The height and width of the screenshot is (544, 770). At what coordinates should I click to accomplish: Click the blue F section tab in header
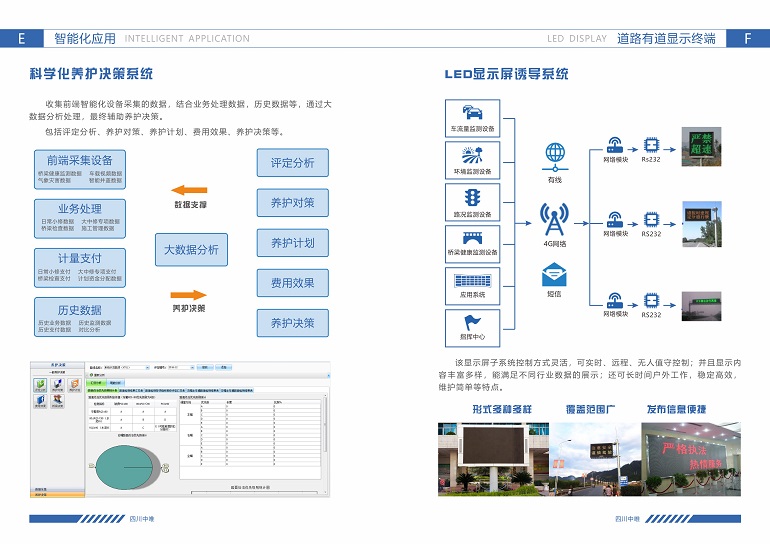coord(748,38)
